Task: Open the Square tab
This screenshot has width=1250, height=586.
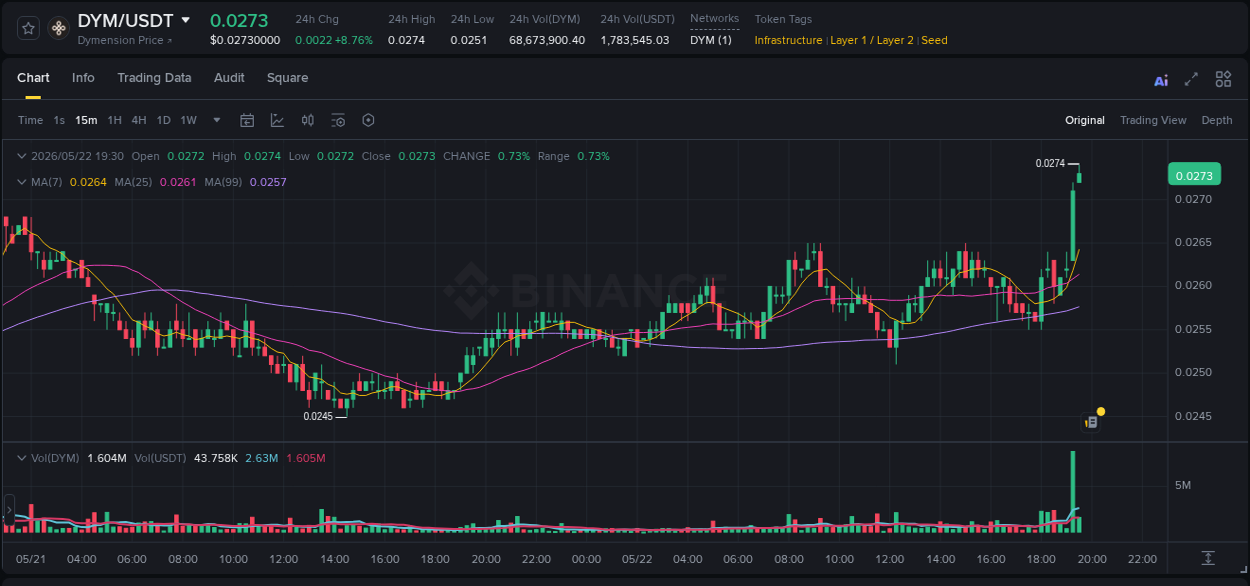Action: [x=287, y=78]
